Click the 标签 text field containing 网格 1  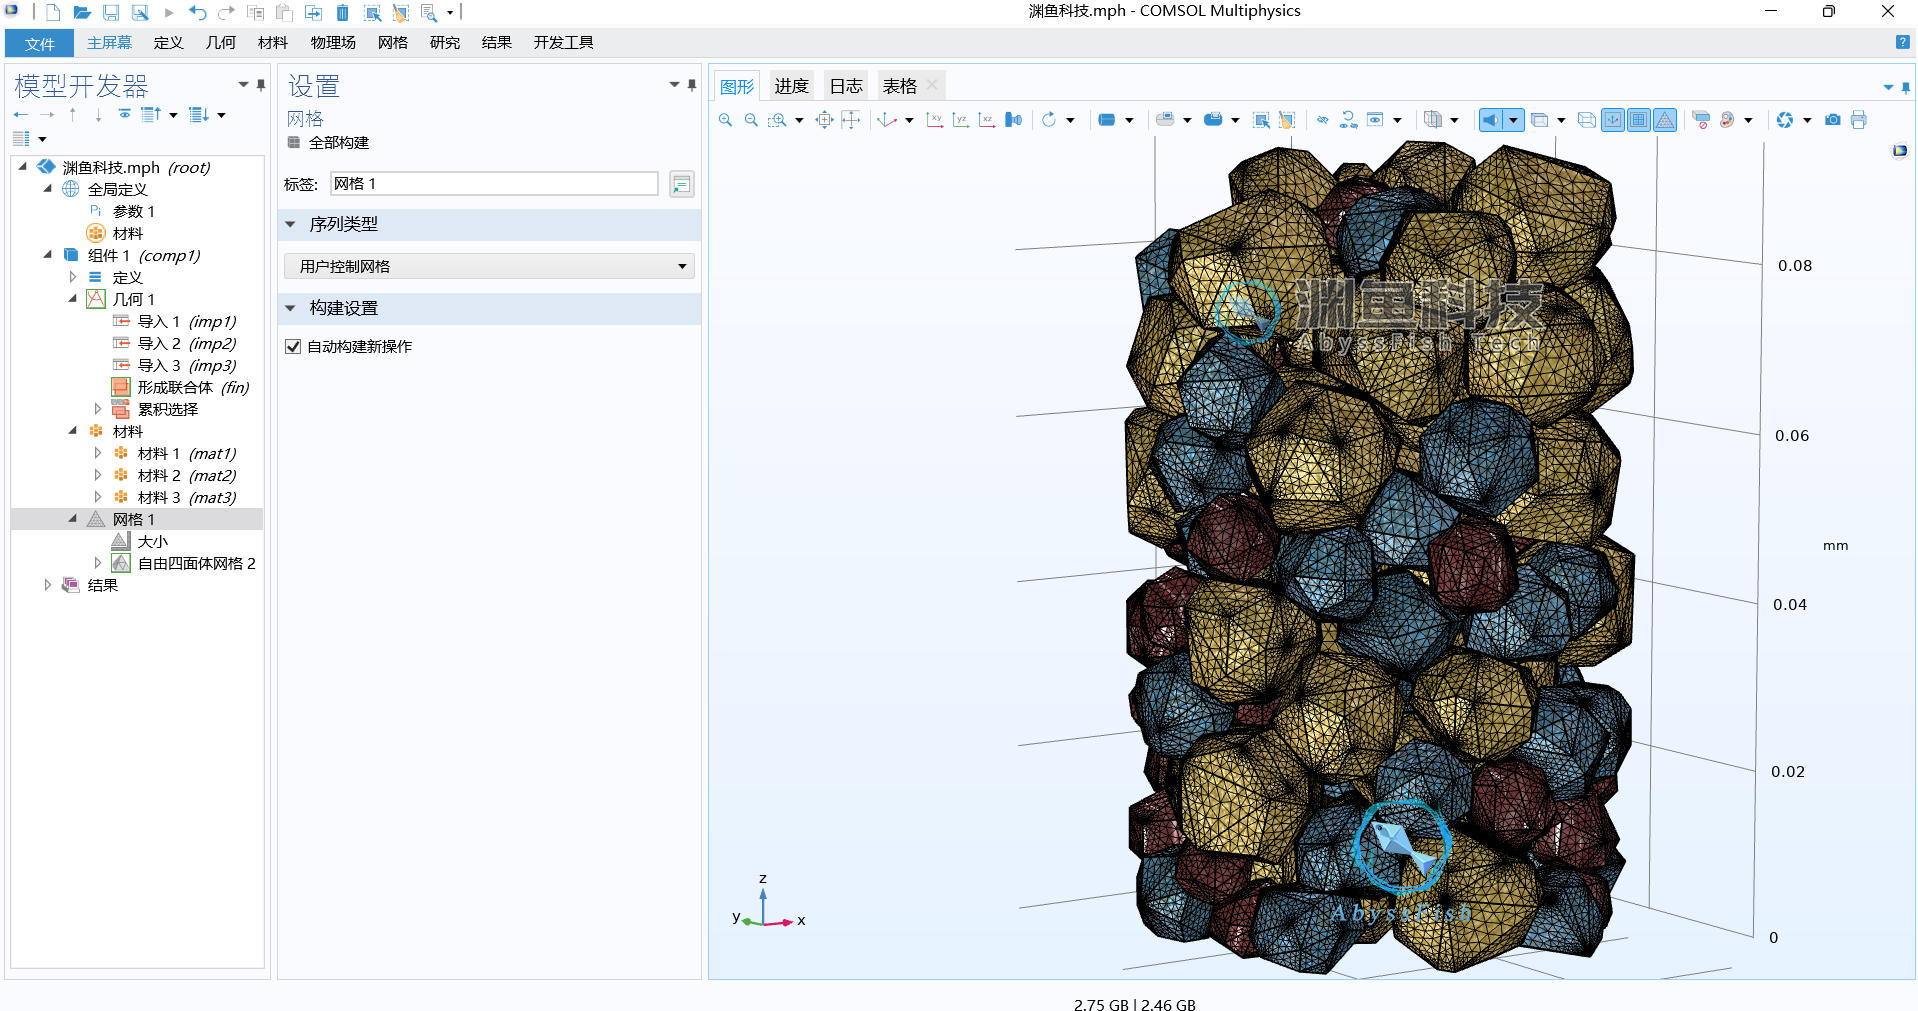(x=494, y=184)
